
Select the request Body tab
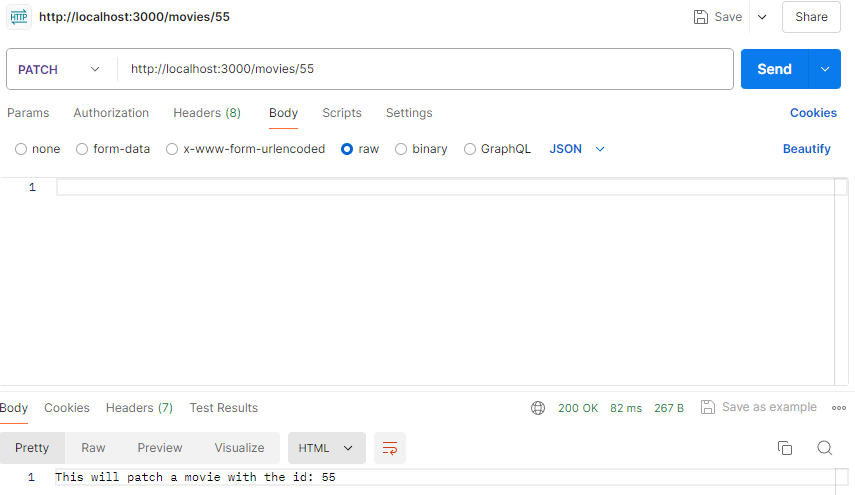[283, 113]
